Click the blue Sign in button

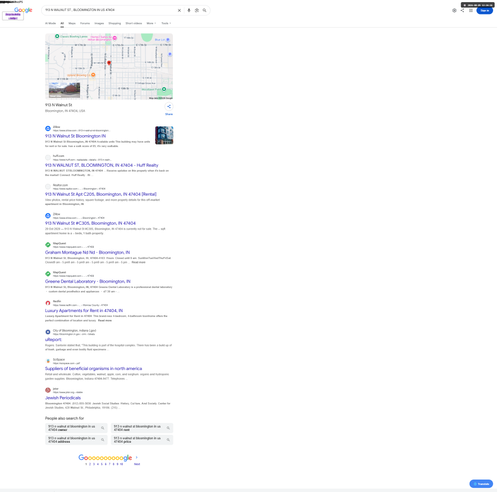[x=485, y=10]
